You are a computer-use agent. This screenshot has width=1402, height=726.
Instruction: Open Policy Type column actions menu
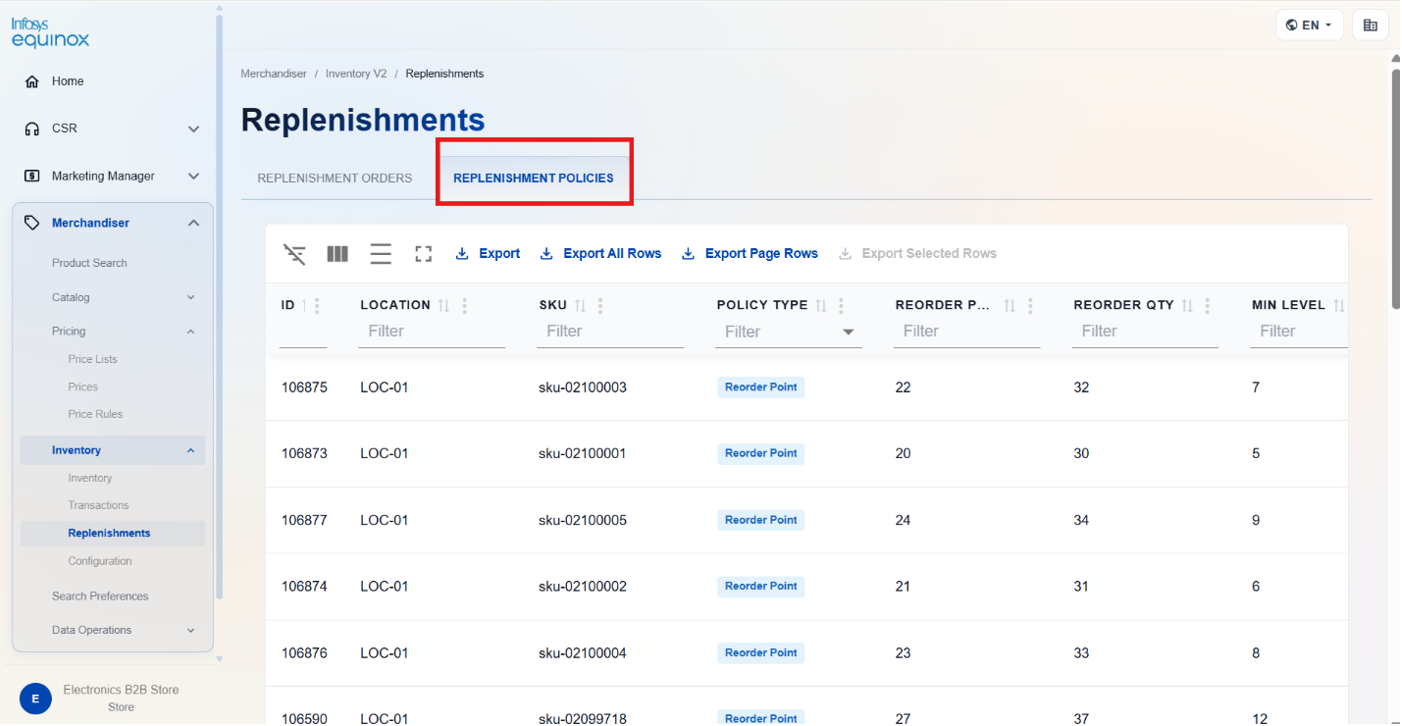click(x=842, y=306)
